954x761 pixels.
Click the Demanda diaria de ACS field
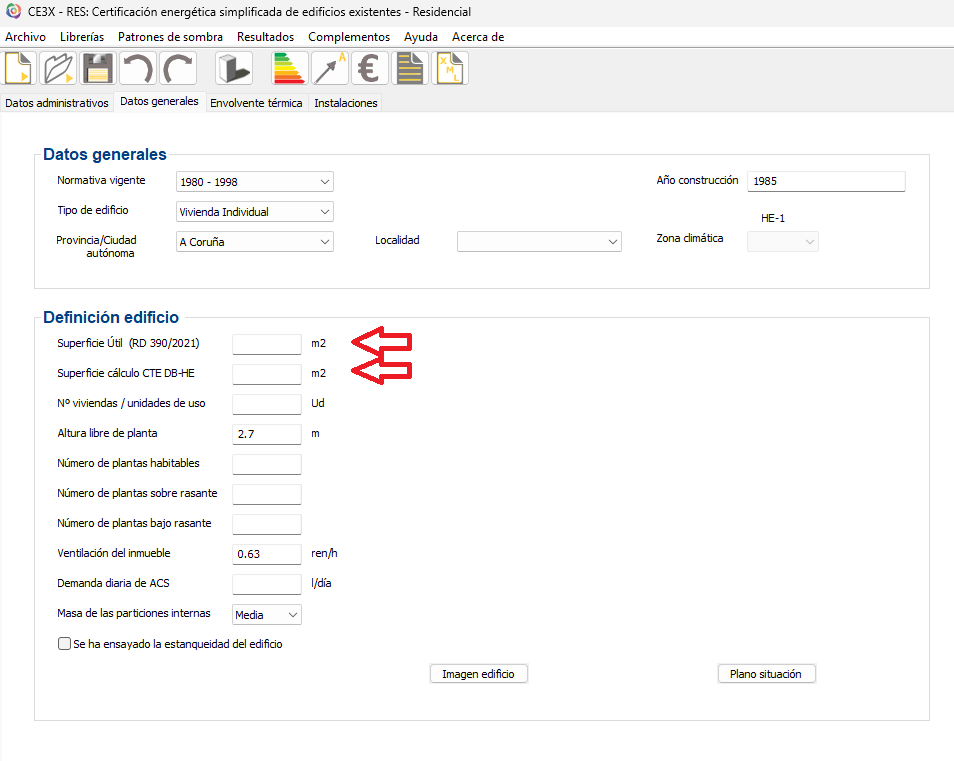tap(267, 584)
